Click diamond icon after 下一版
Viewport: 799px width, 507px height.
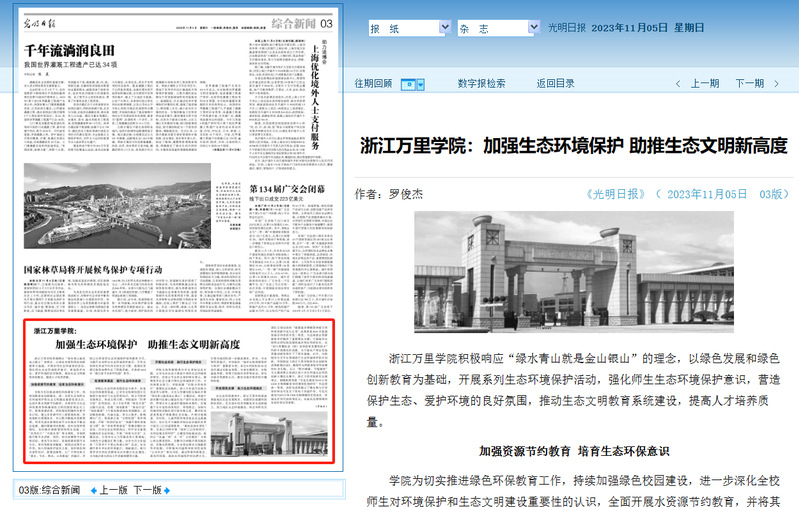(x=167, y=490)
